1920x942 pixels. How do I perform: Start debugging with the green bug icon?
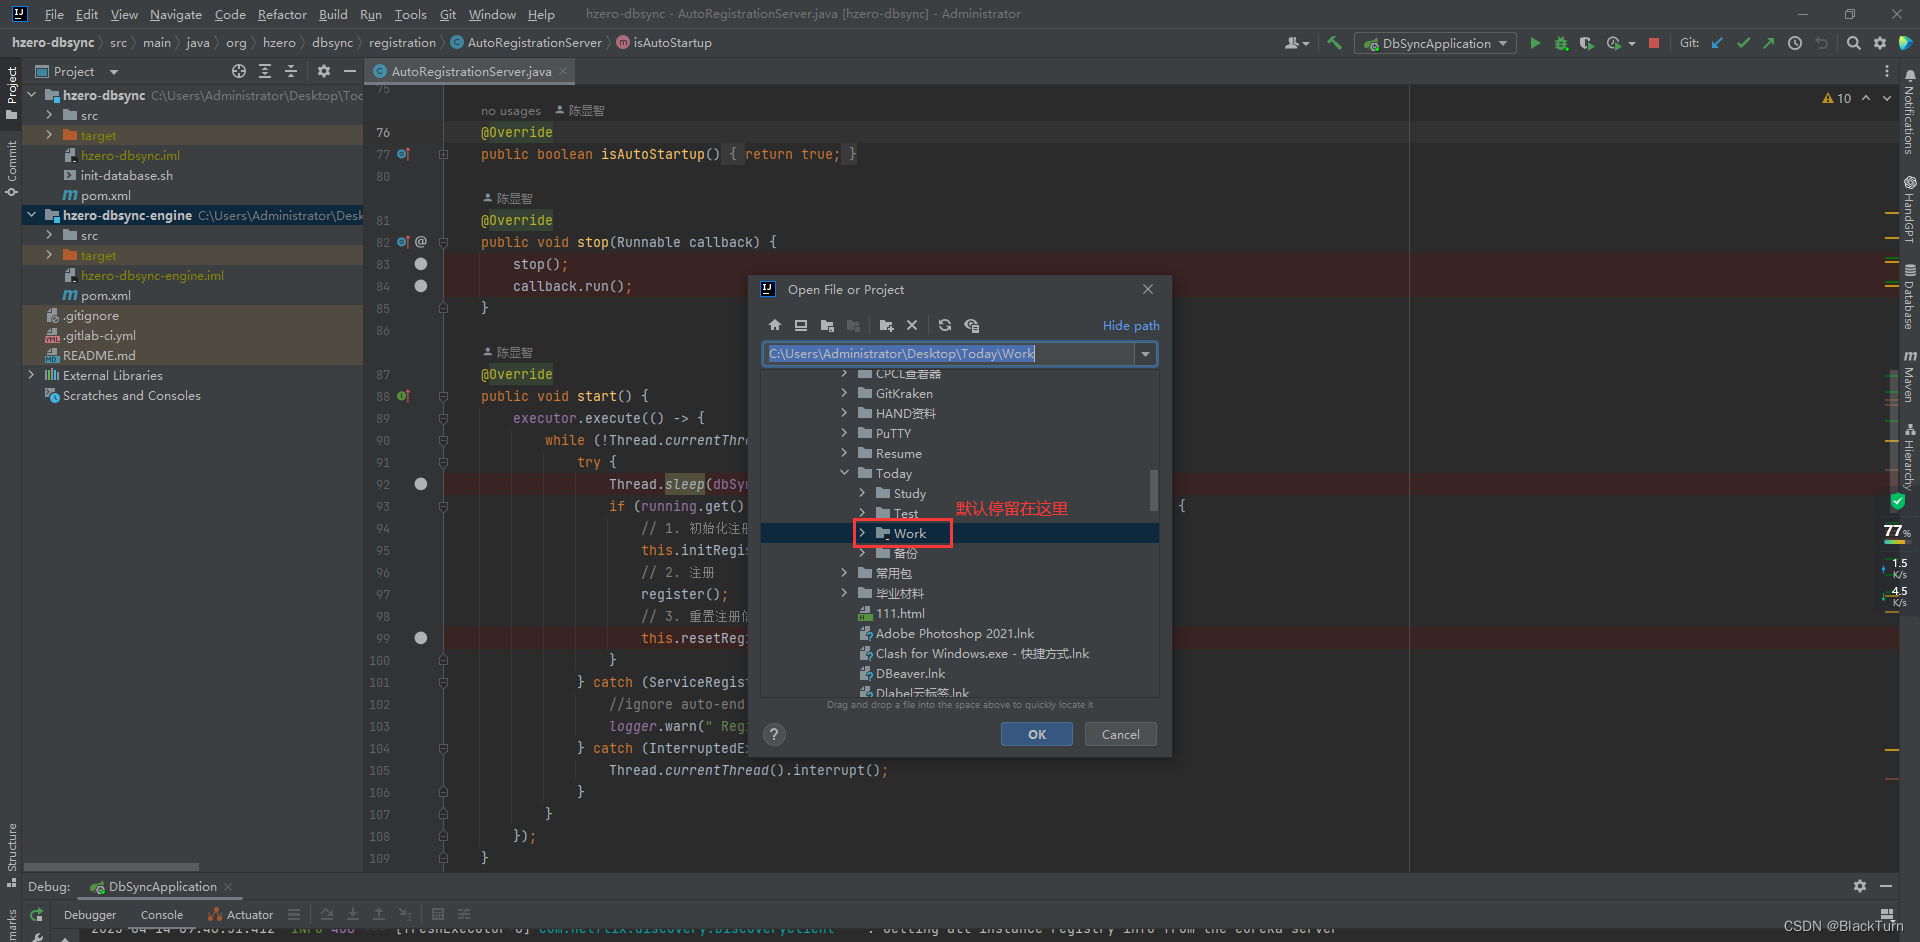coord(1561,43)
